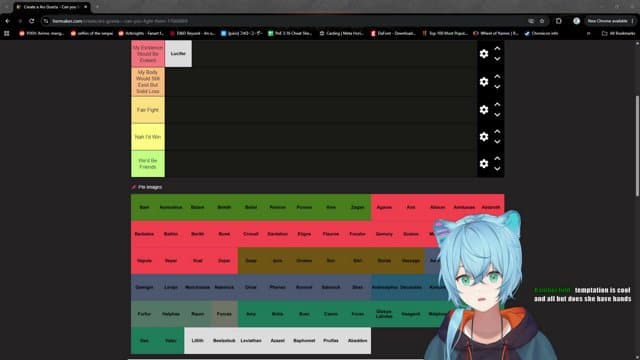This screenshot has height=360, width=640.
Task: Click the Fair Fight tier label
Action: [x=148, y=110]
